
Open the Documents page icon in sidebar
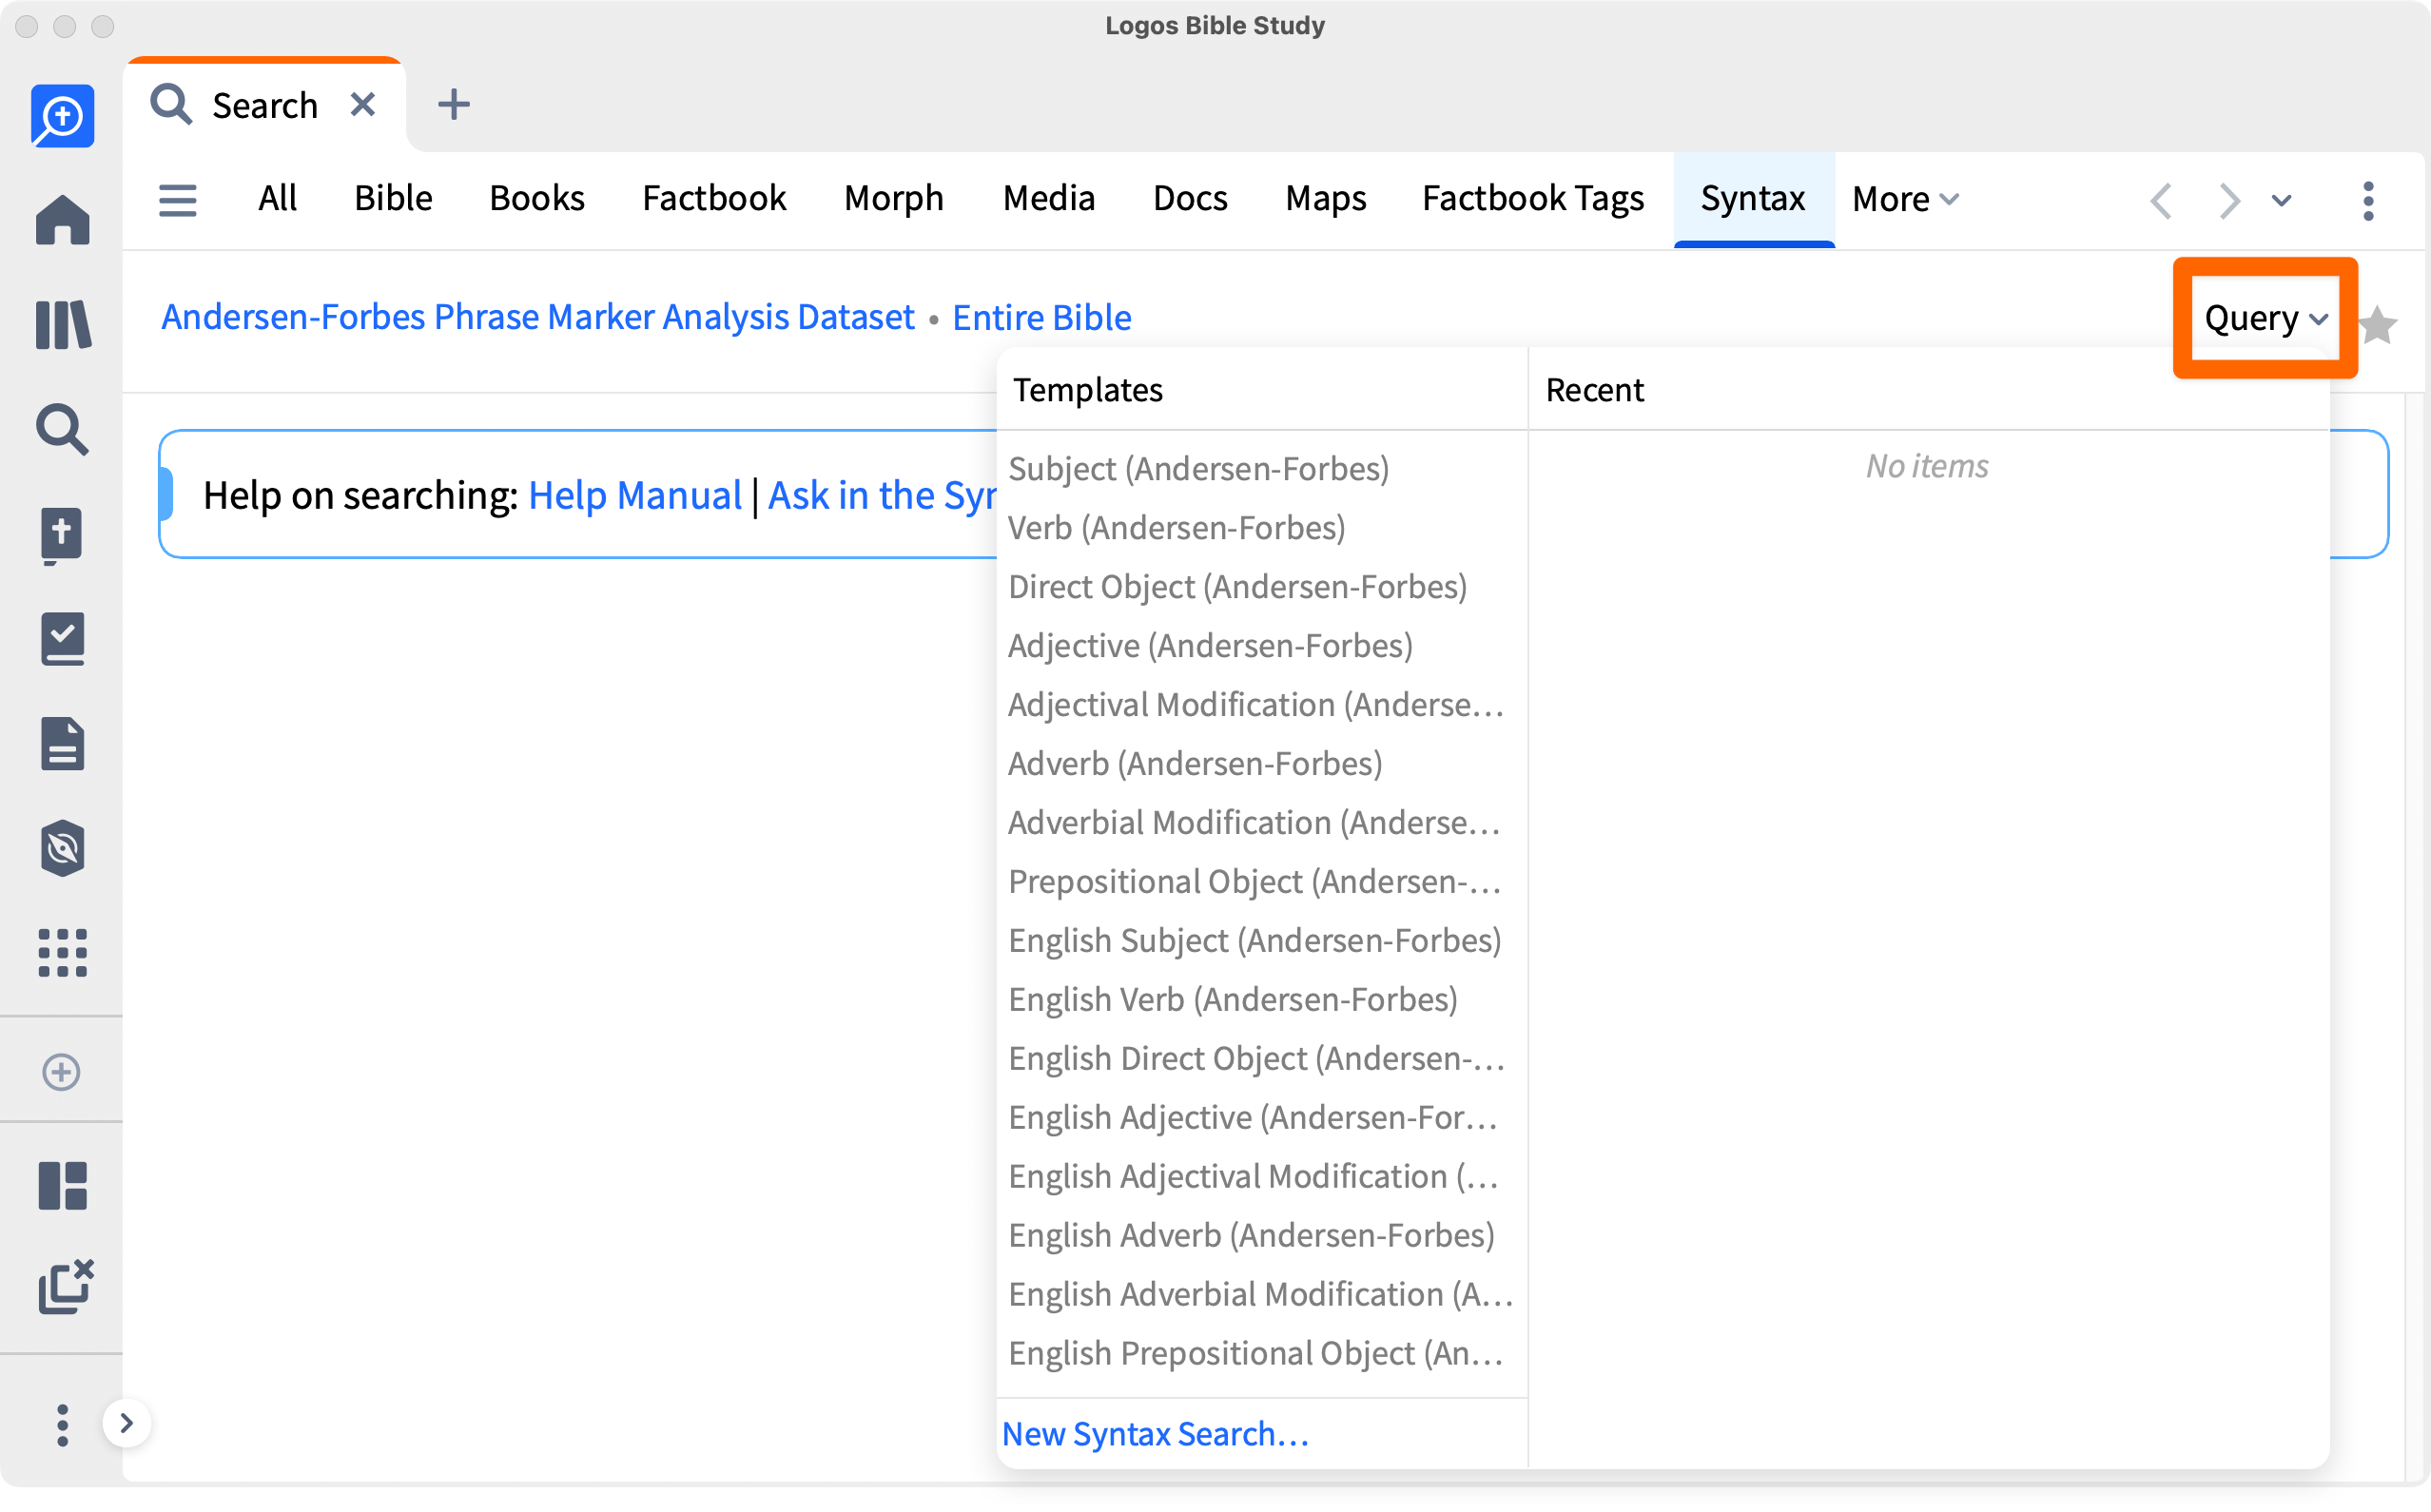click(x=62, y=743)
